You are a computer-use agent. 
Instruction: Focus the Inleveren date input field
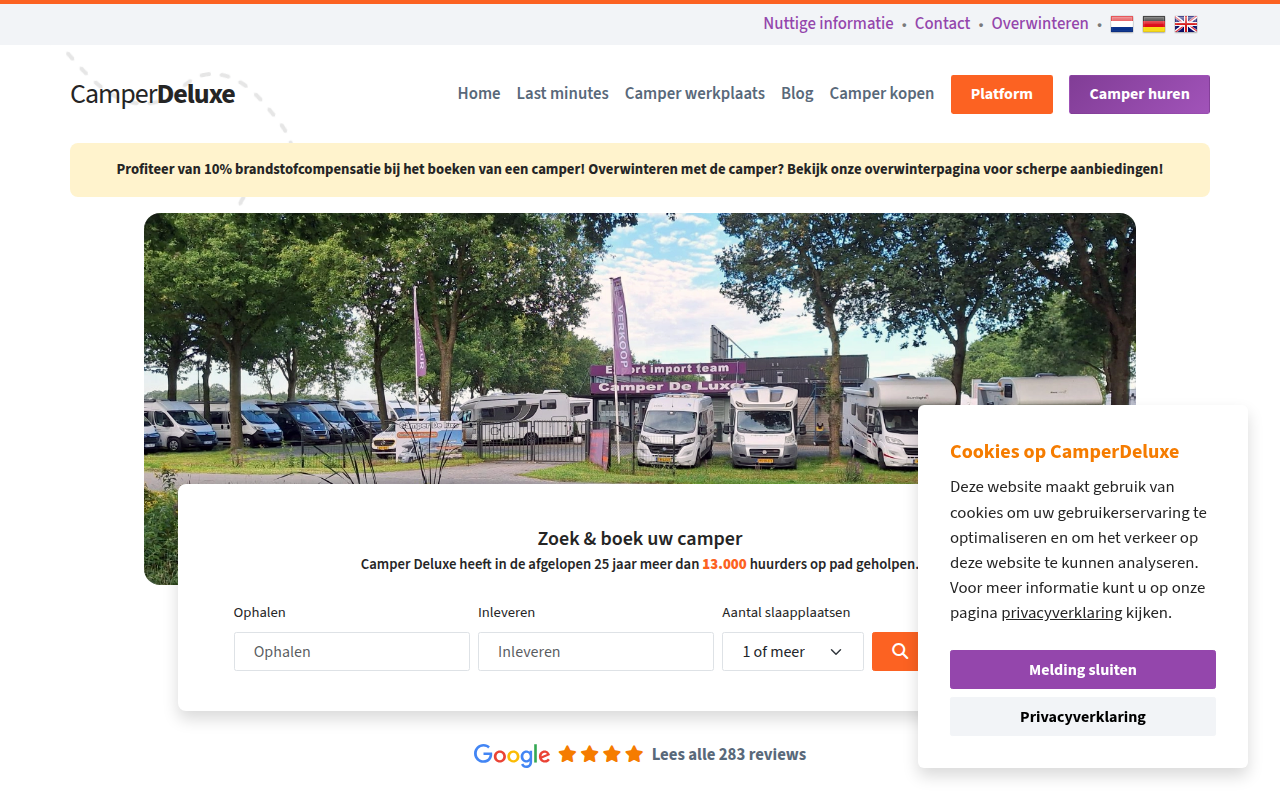tap(596, 651)
